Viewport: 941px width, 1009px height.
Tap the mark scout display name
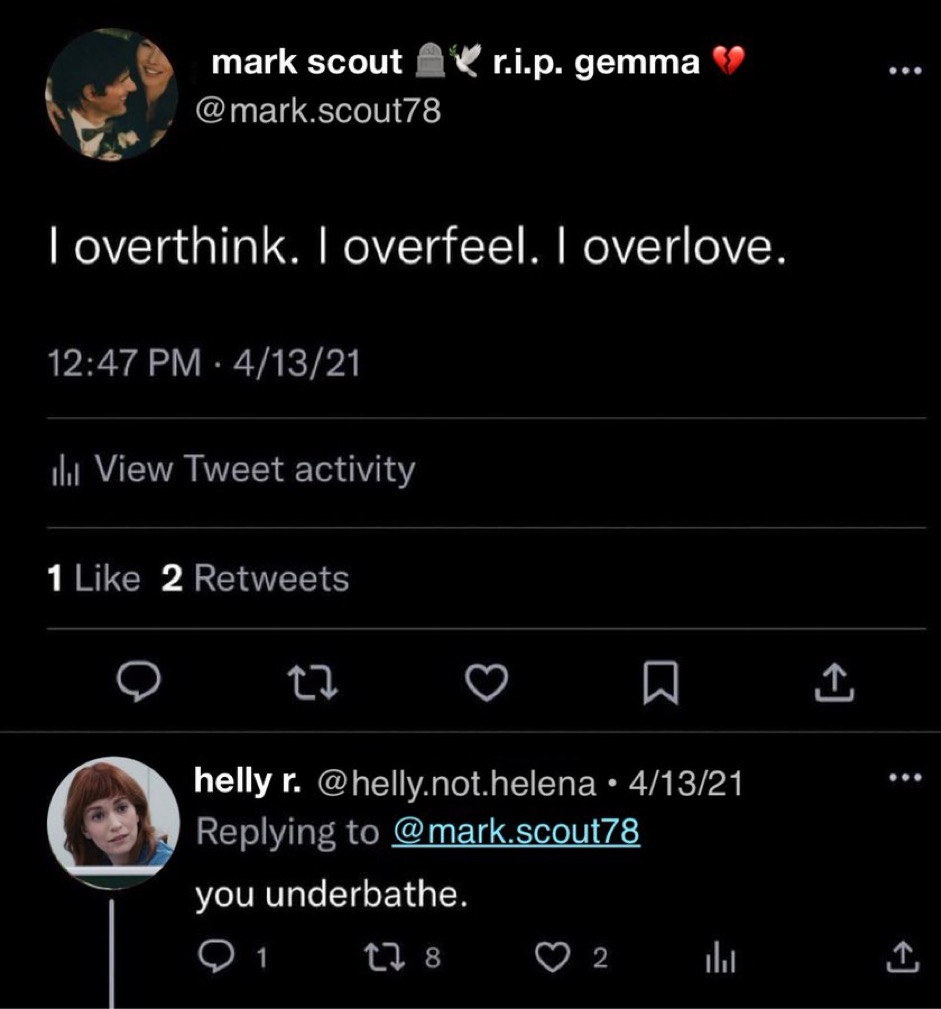[308, 62]
